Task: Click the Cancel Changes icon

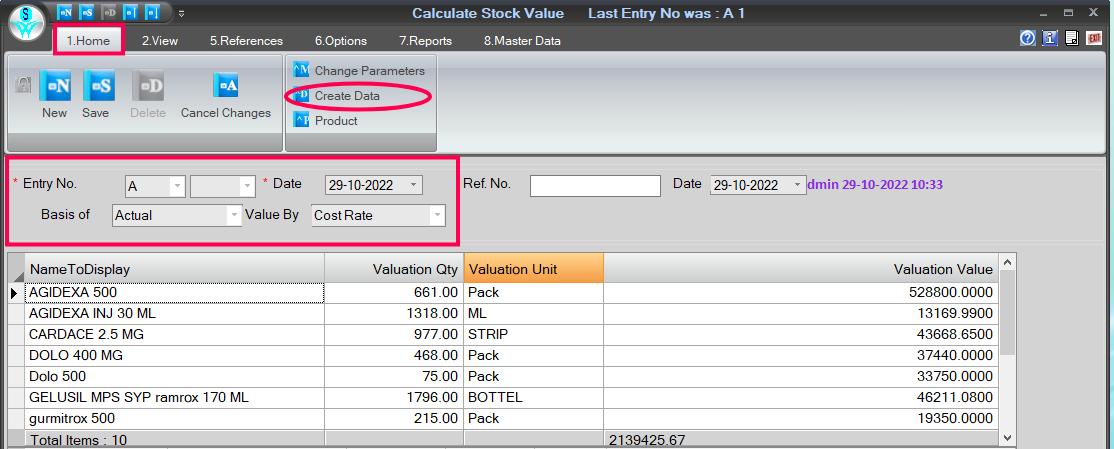Action: [x=226, y=85]
